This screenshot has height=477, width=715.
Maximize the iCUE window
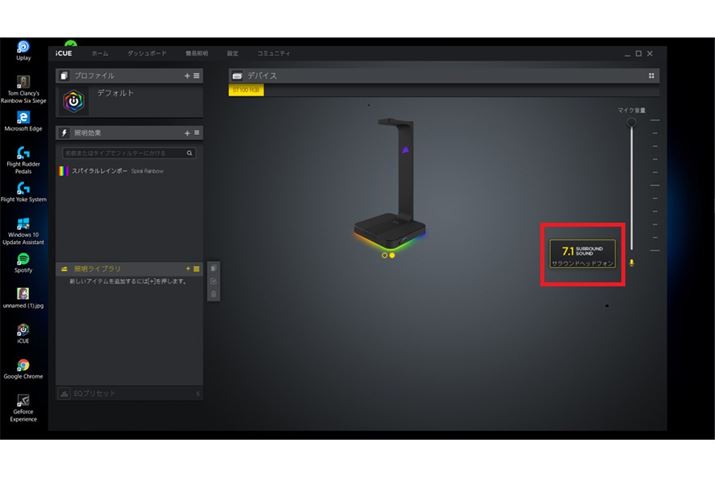point(638,53)
